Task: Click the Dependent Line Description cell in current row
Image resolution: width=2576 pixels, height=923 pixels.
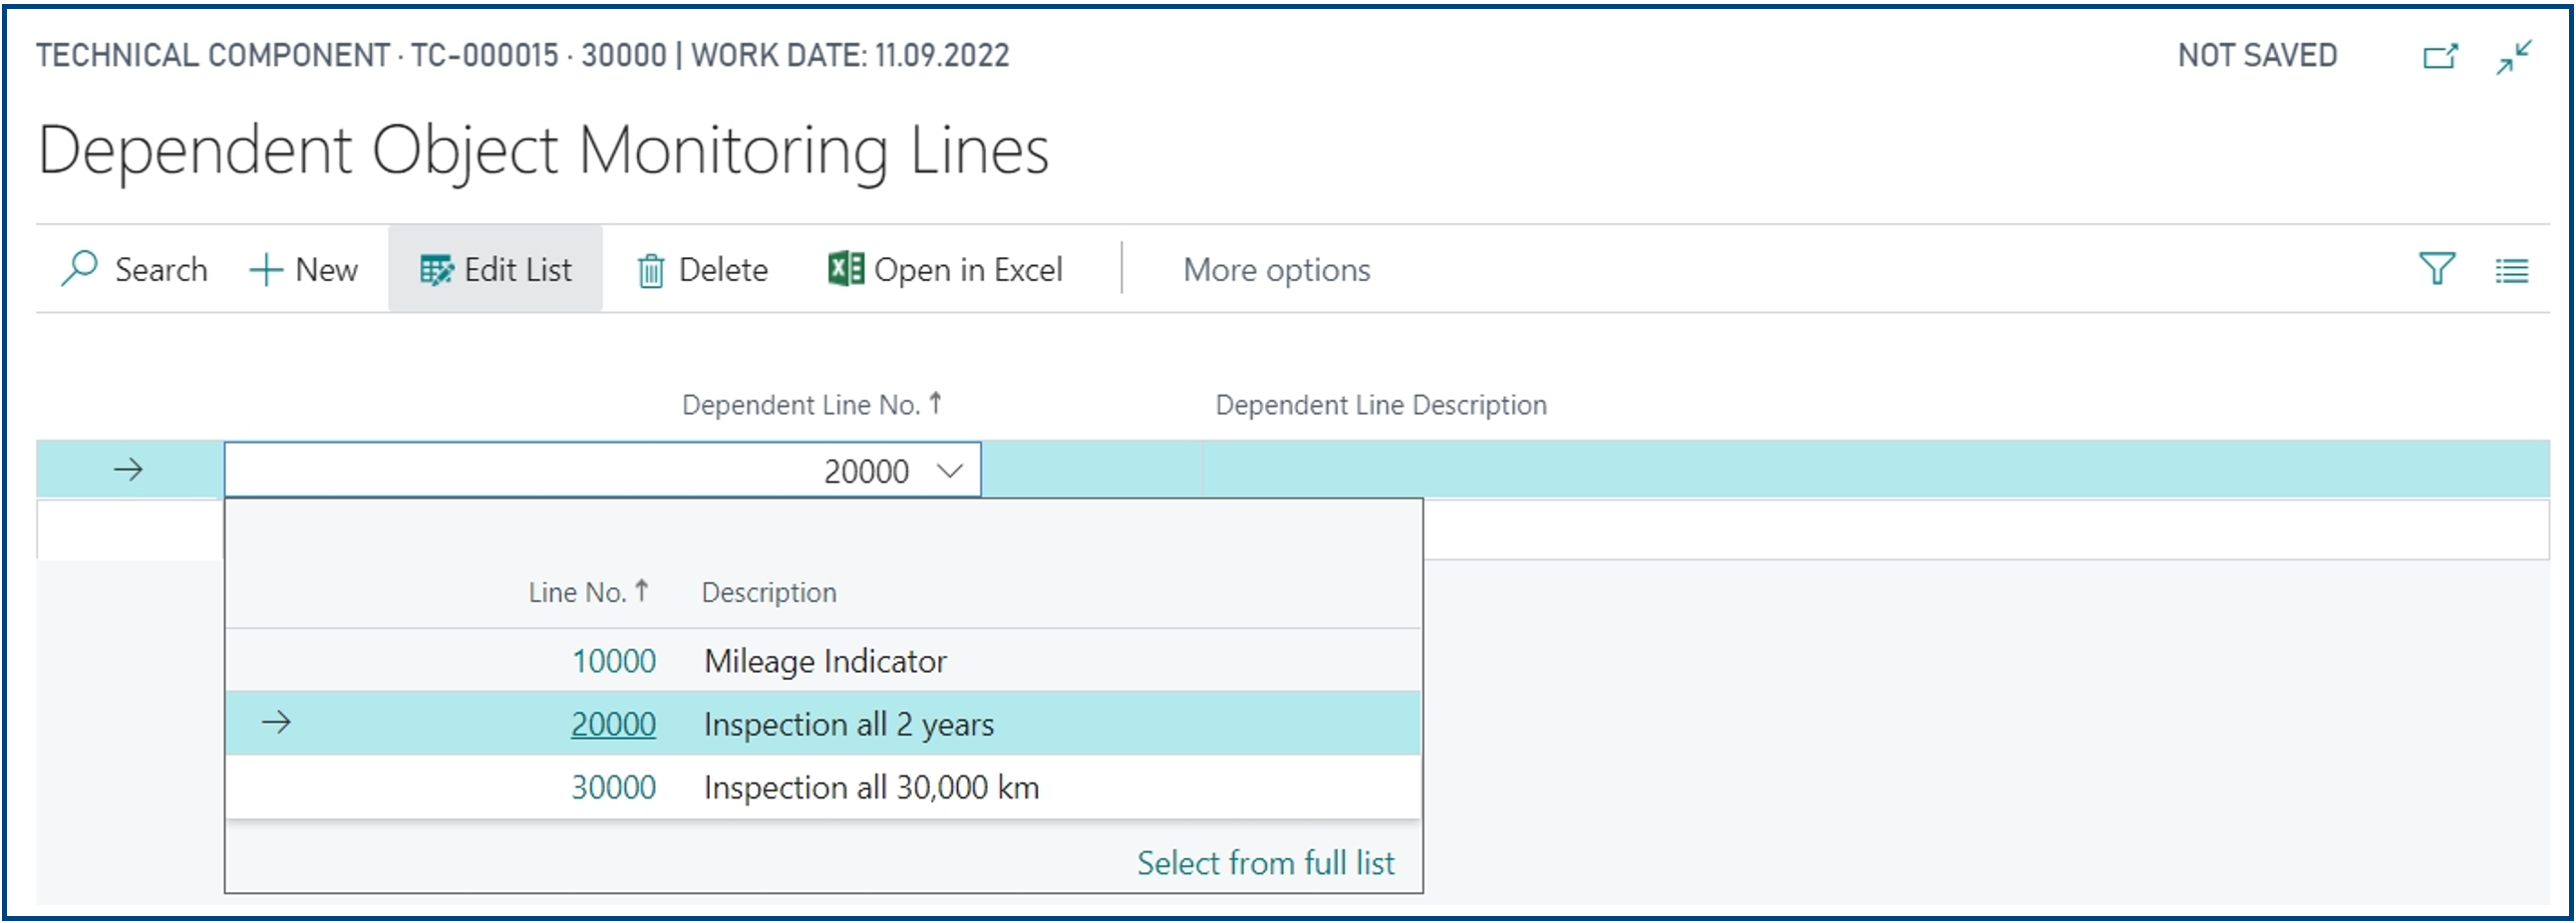Action: (1875, 469)
